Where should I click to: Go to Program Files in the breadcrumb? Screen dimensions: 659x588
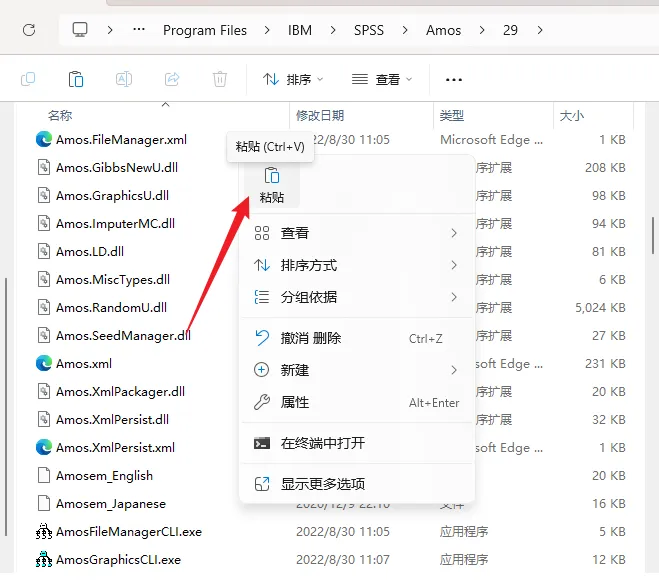pyautogui.click(x=205, y=30)
